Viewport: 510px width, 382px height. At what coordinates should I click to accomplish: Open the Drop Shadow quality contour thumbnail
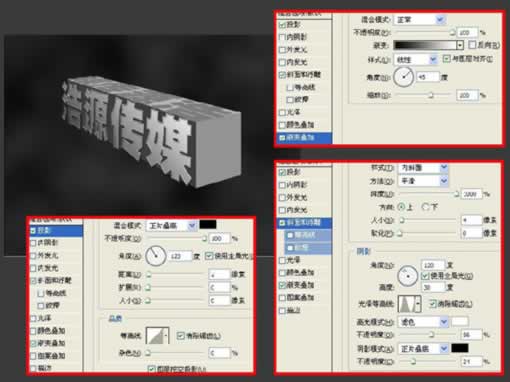coord(157,336)
